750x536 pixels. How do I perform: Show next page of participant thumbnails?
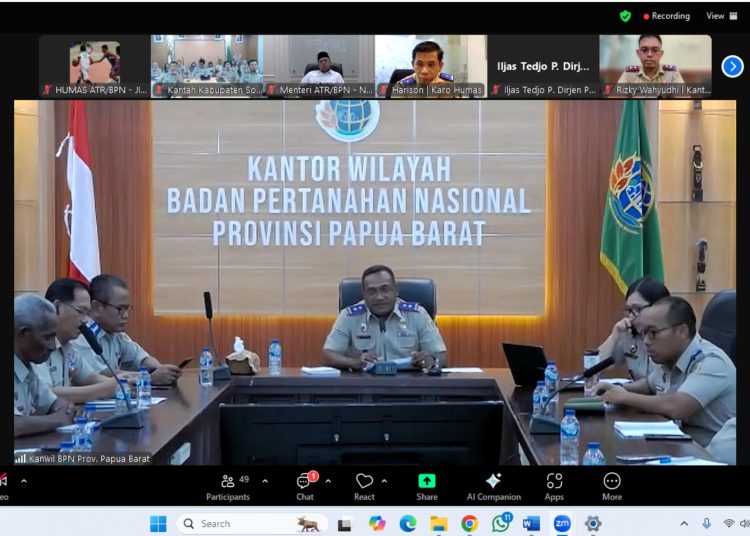pyautogui.click(x=732, y=66)
